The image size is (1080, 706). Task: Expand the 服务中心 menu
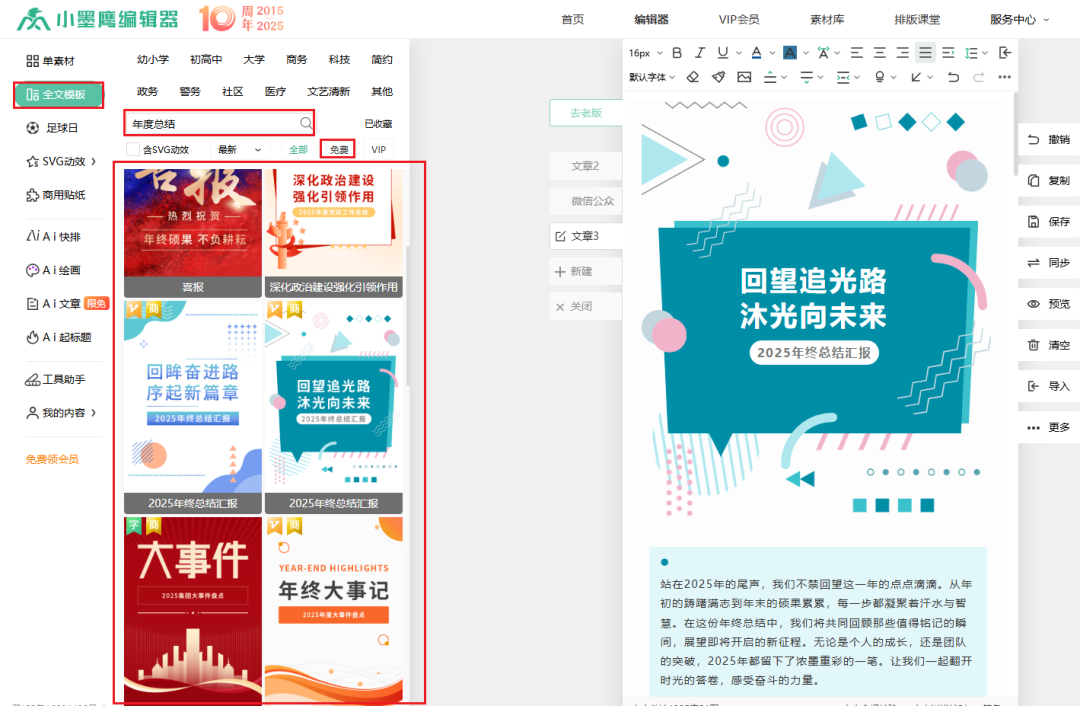tap(1019, 19)
